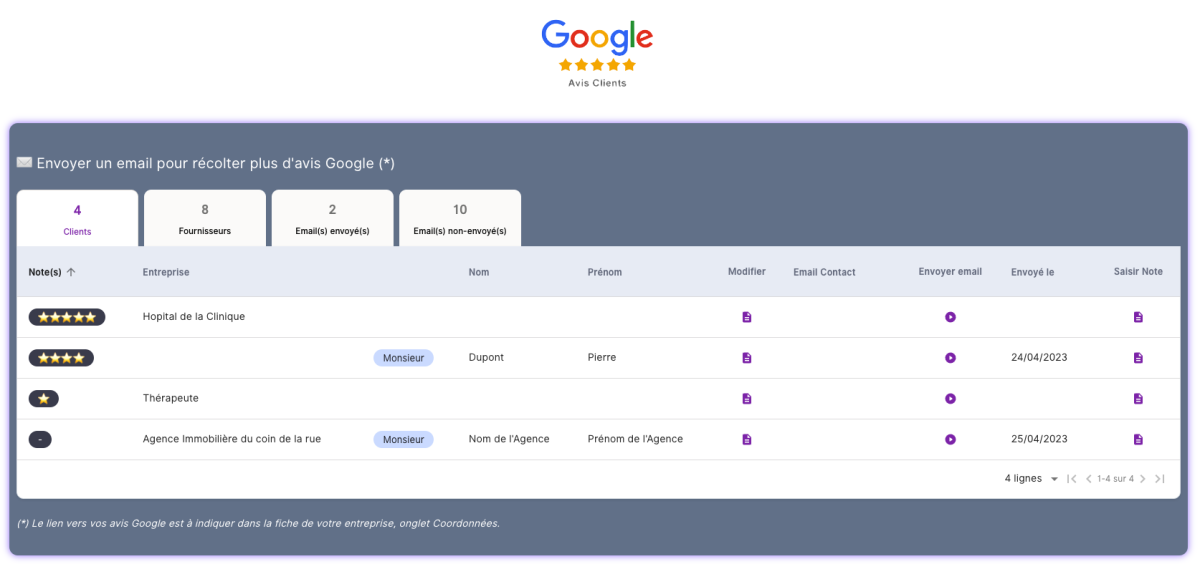Screen dimensions: 1200x564
Task: Click the five-star rating badge
Action: click(67, 317)
